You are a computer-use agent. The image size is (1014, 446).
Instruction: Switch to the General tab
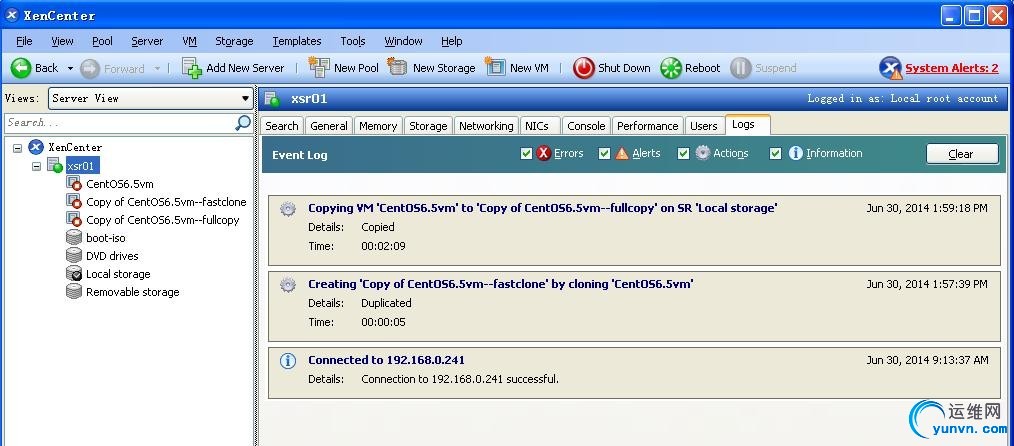click(329, 126)
